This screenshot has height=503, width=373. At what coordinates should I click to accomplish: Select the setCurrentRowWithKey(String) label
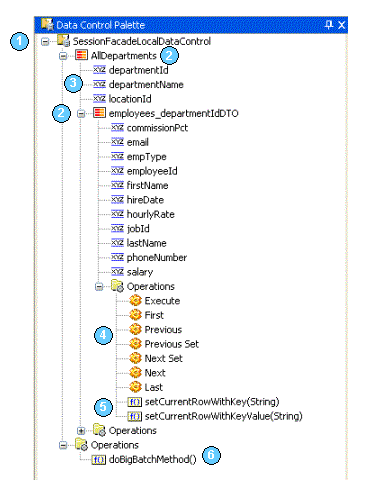(x=212, y=402)
